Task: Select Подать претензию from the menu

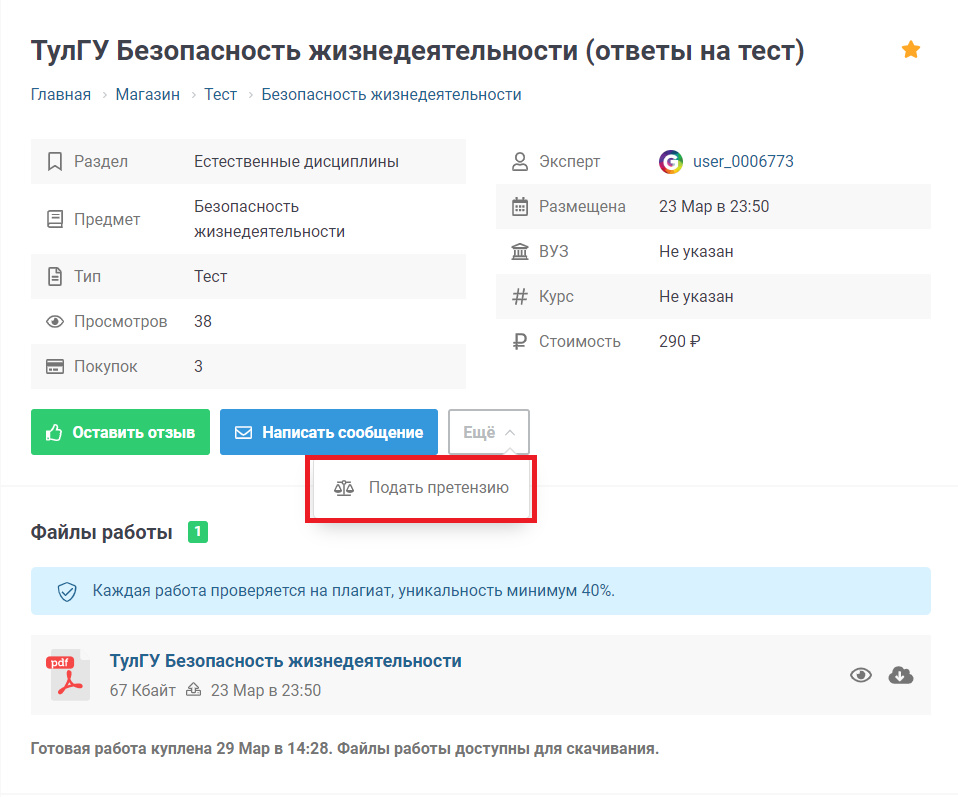Action: 438,488
